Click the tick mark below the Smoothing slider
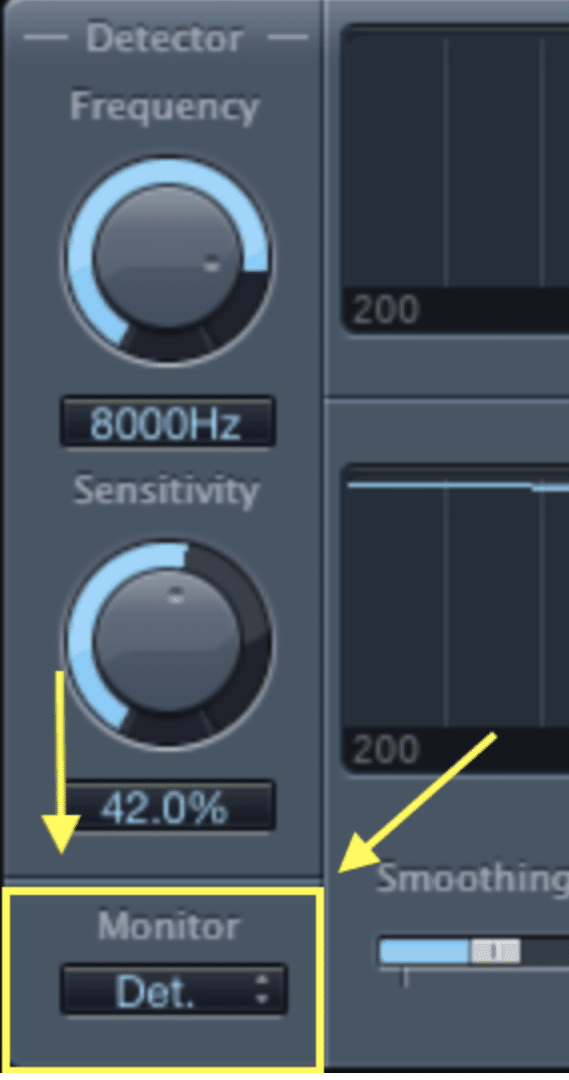 404,977
